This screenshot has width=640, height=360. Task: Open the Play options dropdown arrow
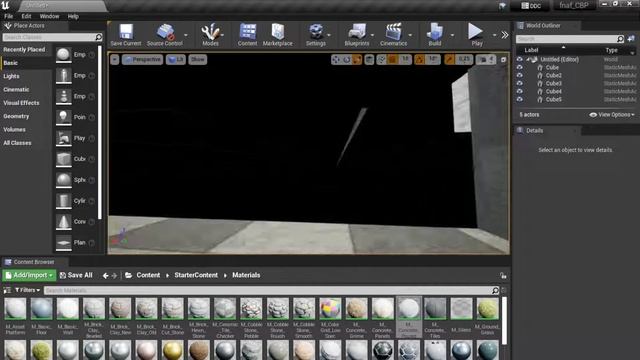pos(494,35)
